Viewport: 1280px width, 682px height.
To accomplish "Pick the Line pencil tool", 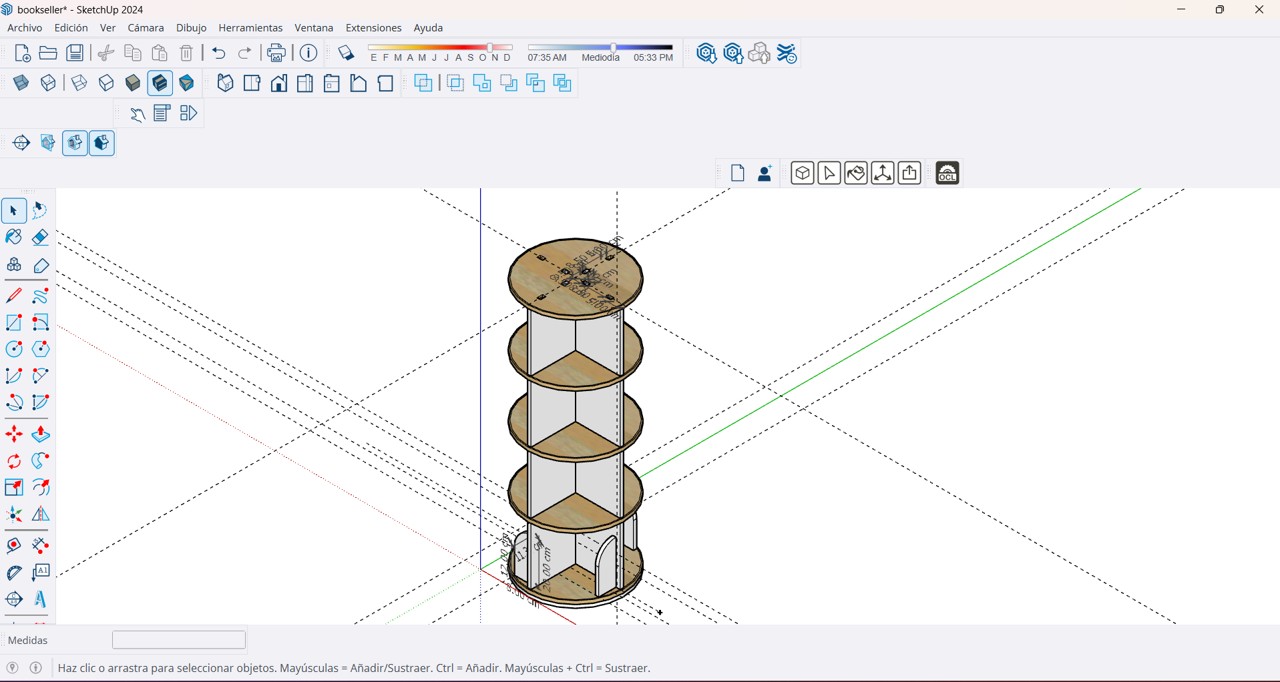I will point(14,296).
